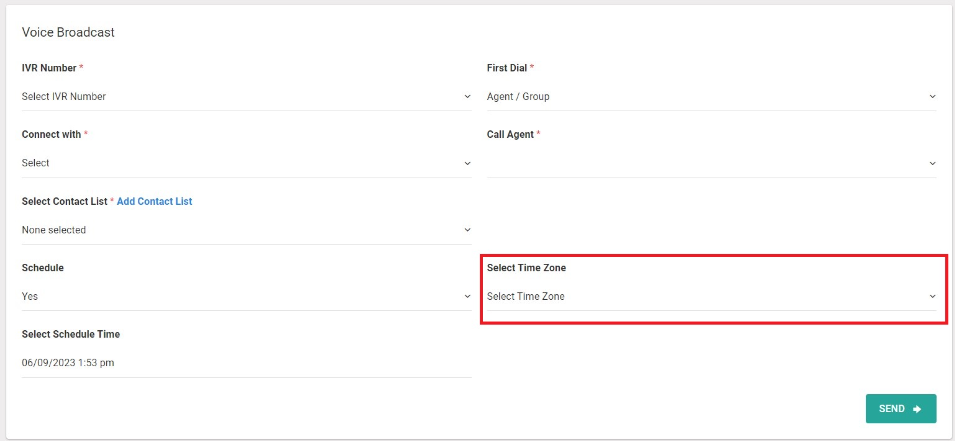
Task: Open the None selected contact list dropdown
Action: click(247, 230)
